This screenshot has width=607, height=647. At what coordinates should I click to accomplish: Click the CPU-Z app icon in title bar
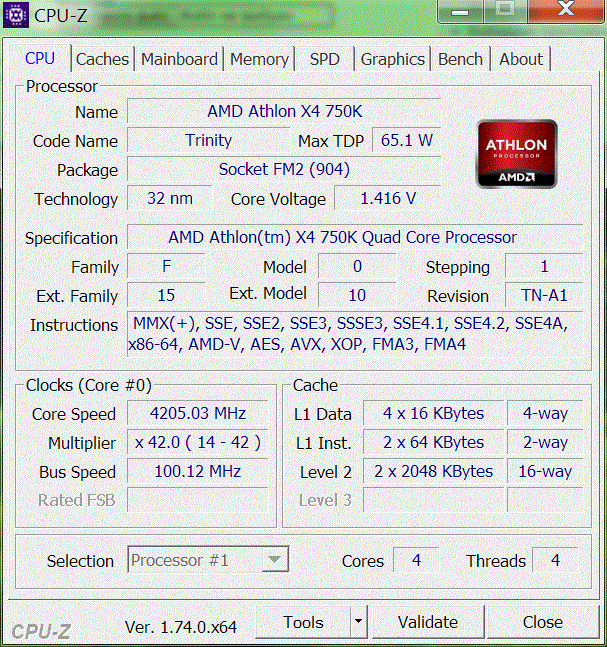16,15
